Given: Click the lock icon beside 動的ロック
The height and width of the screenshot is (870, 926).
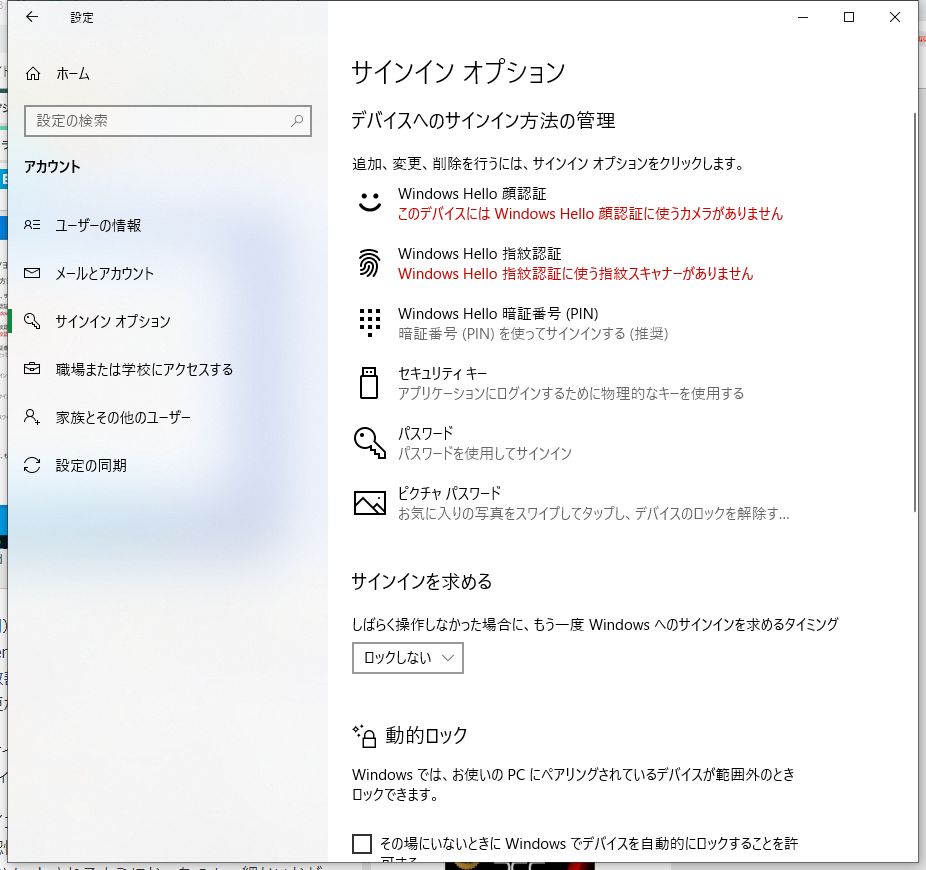Looking at the screenshot, I should click(364, 737).
